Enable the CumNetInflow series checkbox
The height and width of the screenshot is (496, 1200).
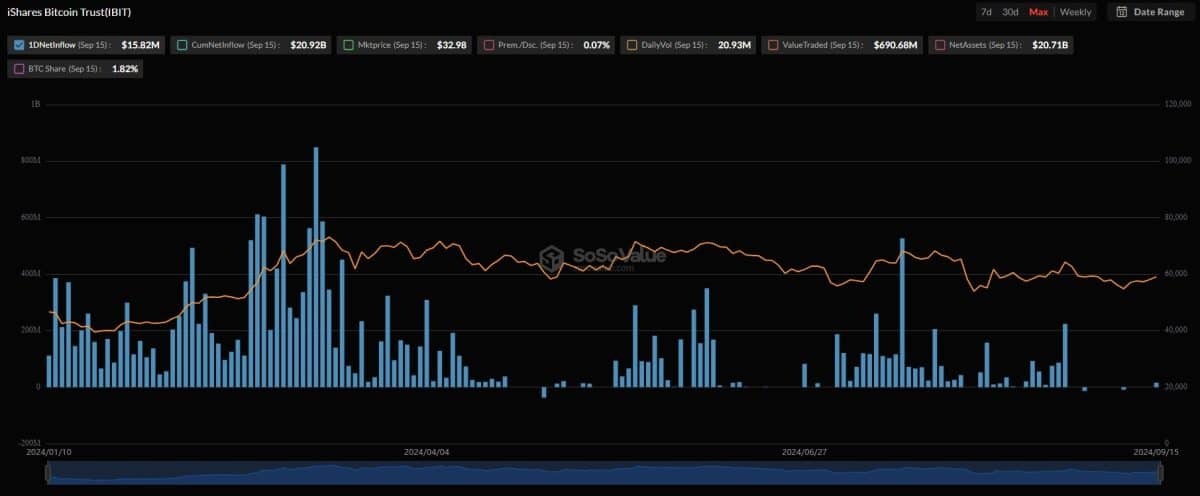[x=181, y=45]
